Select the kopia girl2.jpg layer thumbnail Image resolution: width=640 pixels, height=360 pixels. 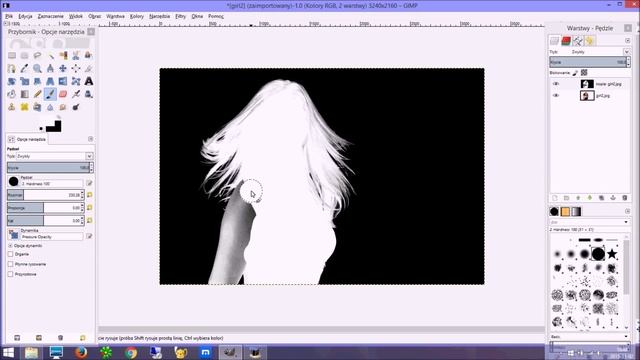(587, 84)
